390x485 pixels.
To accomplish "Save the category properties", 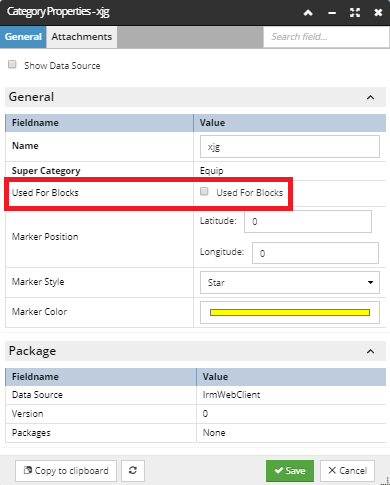I will [290, 471].
